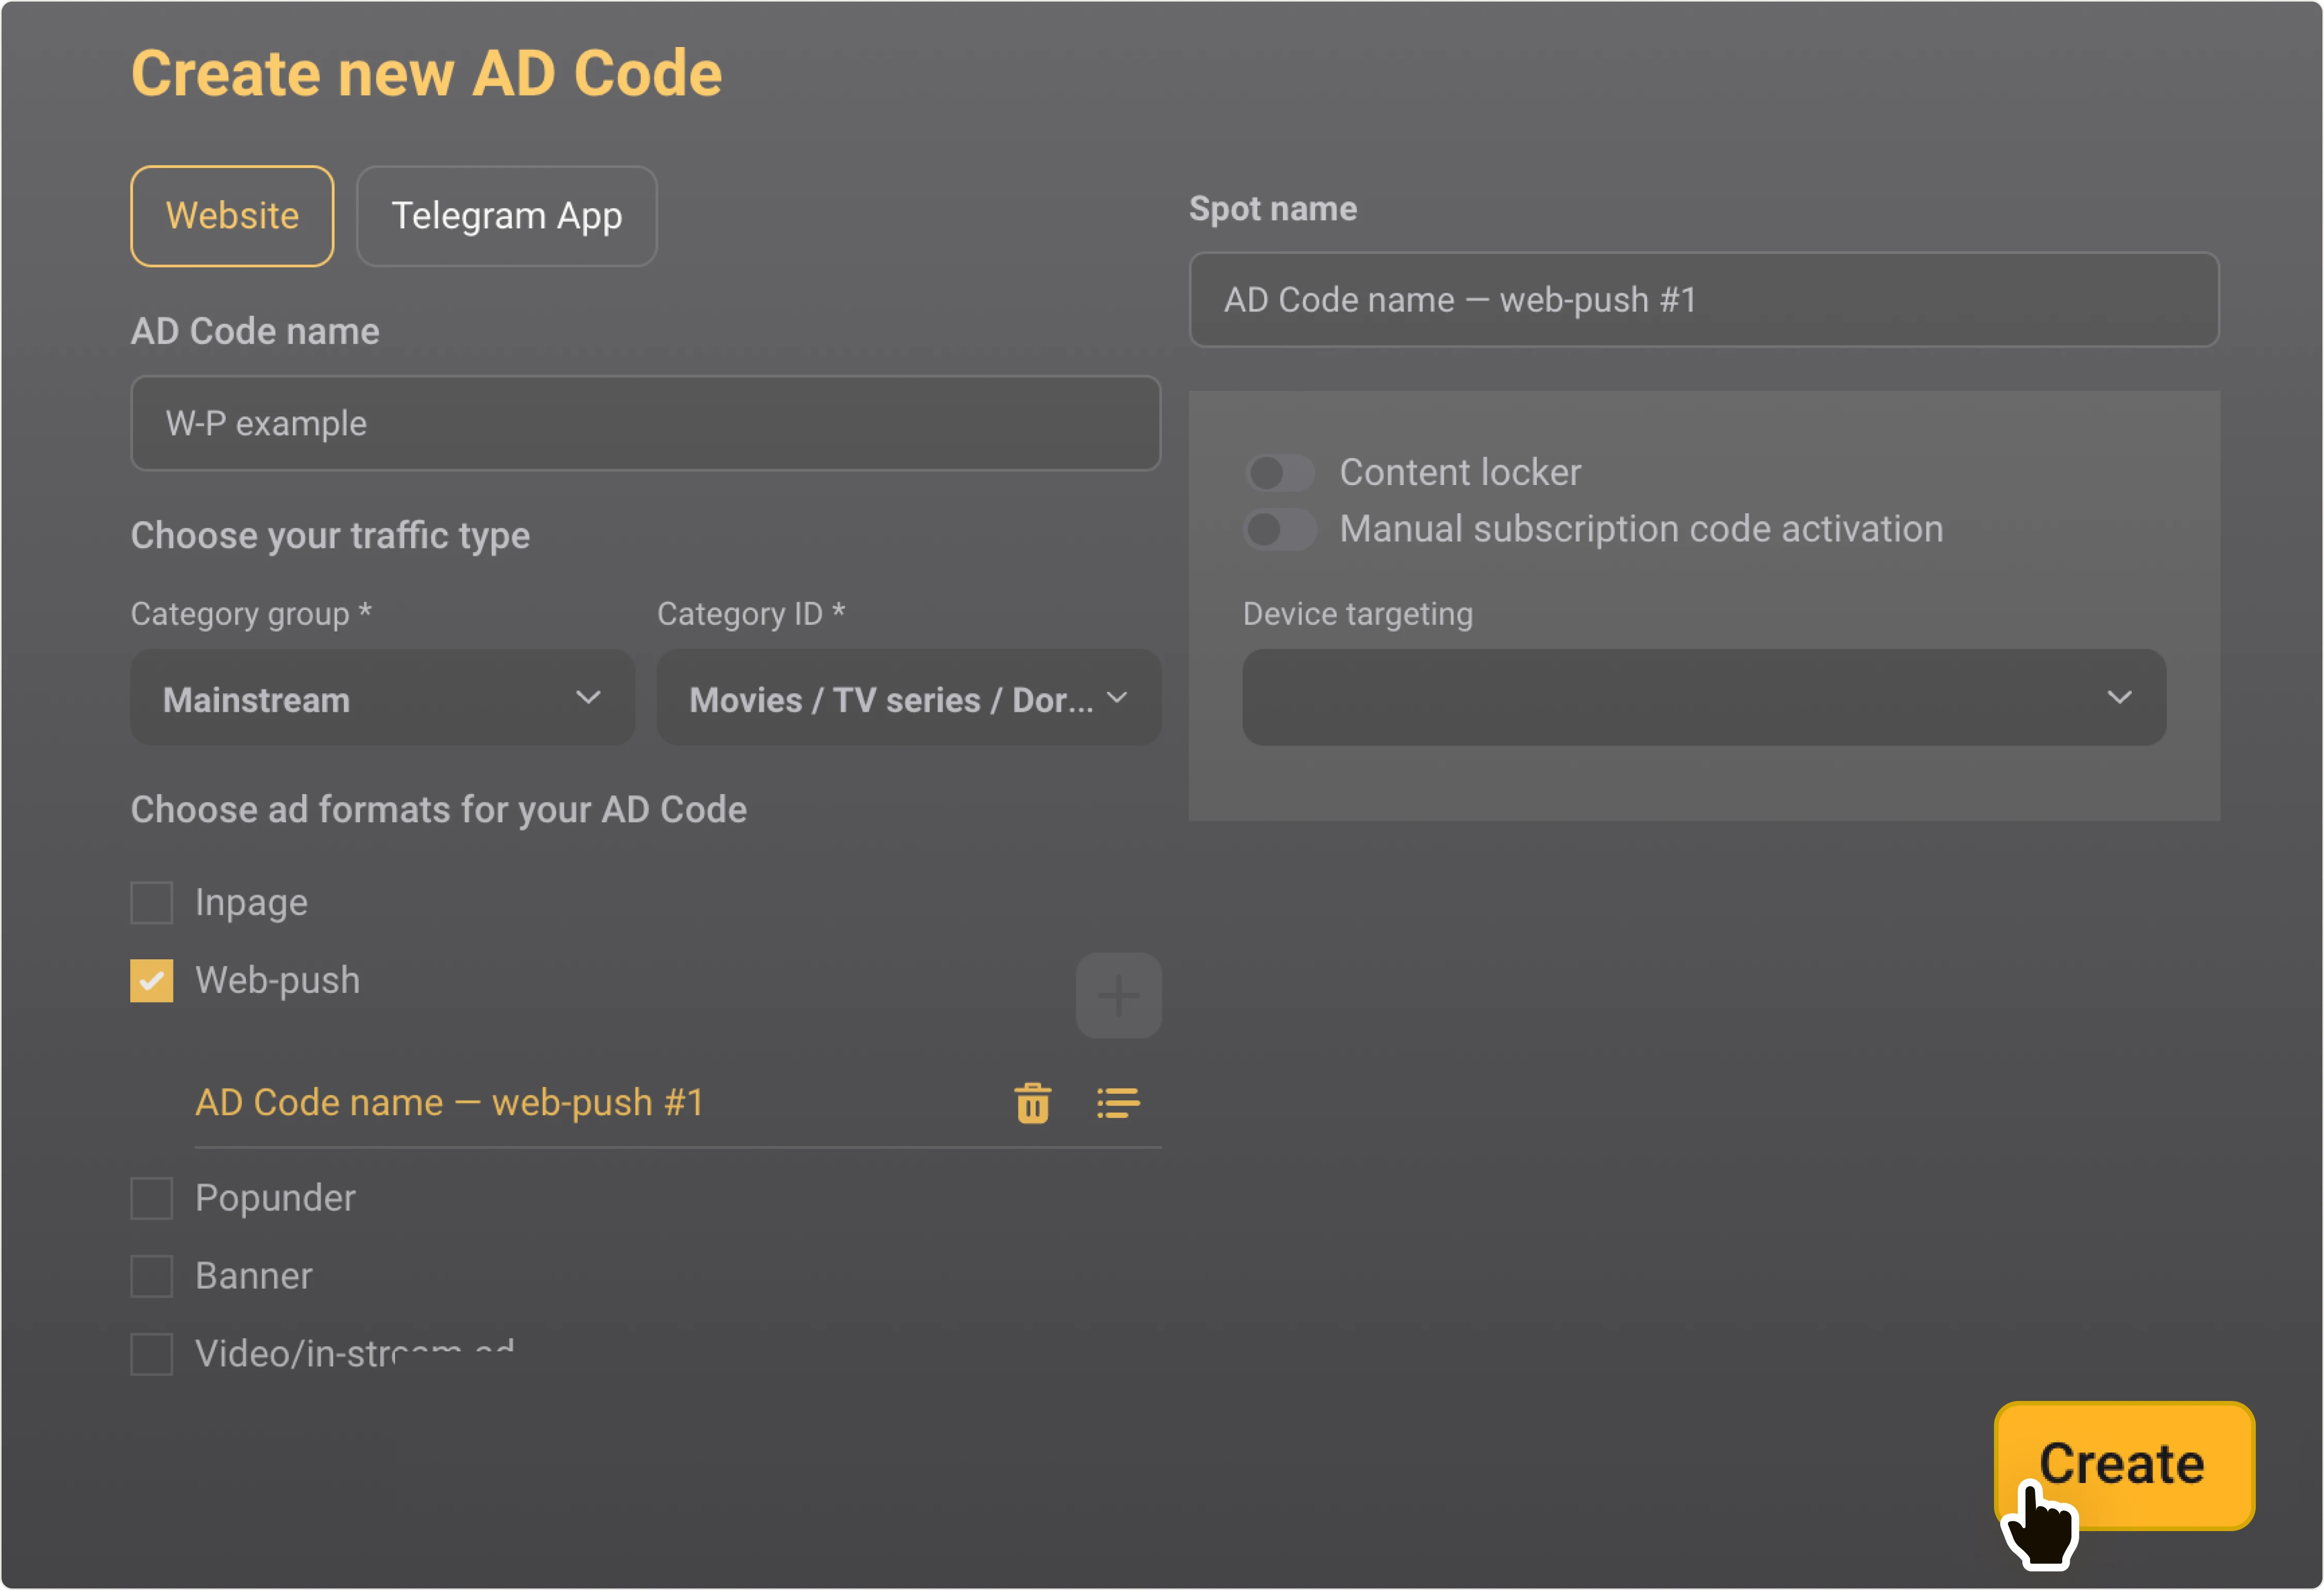Click the AD Code name input field
The height and width of the screenshot is (1590, 2324).
click(645, 423)
